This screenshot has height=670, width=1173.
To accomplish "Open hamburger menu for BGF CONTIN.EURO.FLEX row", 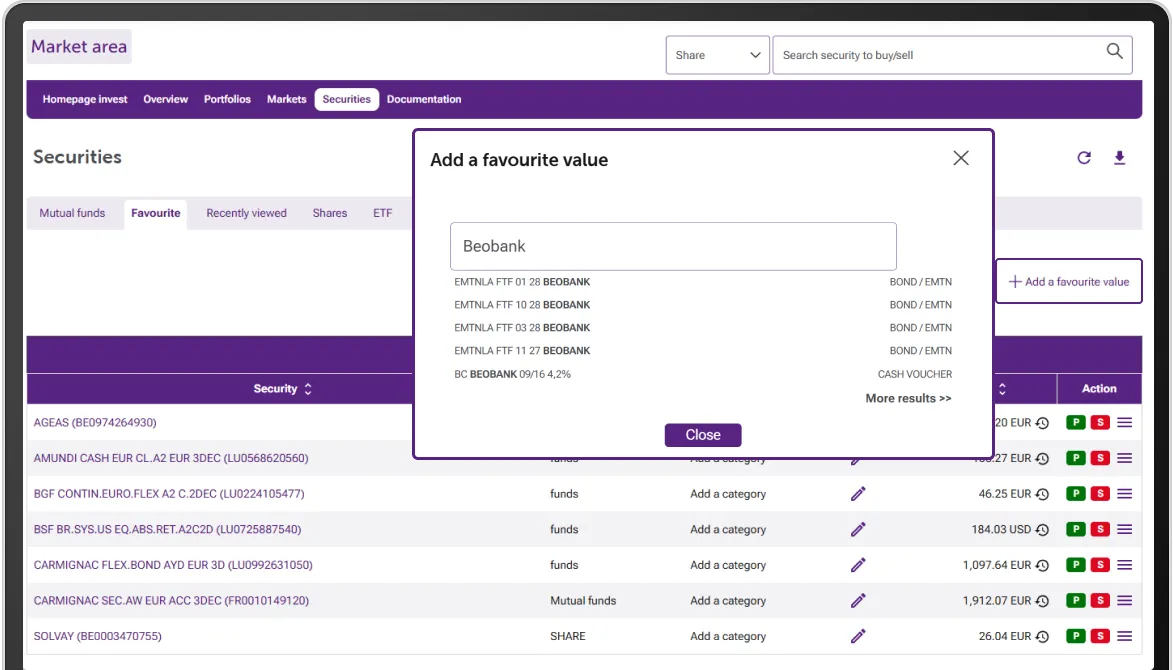I will coord(1124,494).
